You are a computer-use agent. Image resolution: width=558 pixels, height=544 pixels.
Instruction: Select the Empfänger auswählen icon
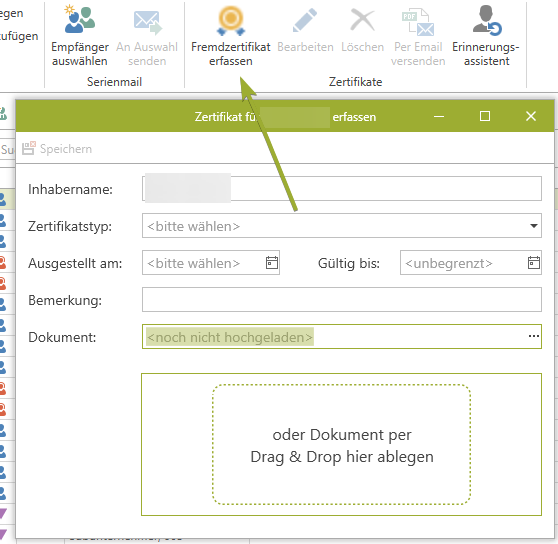pyautogui.click(x=80, y=20)
